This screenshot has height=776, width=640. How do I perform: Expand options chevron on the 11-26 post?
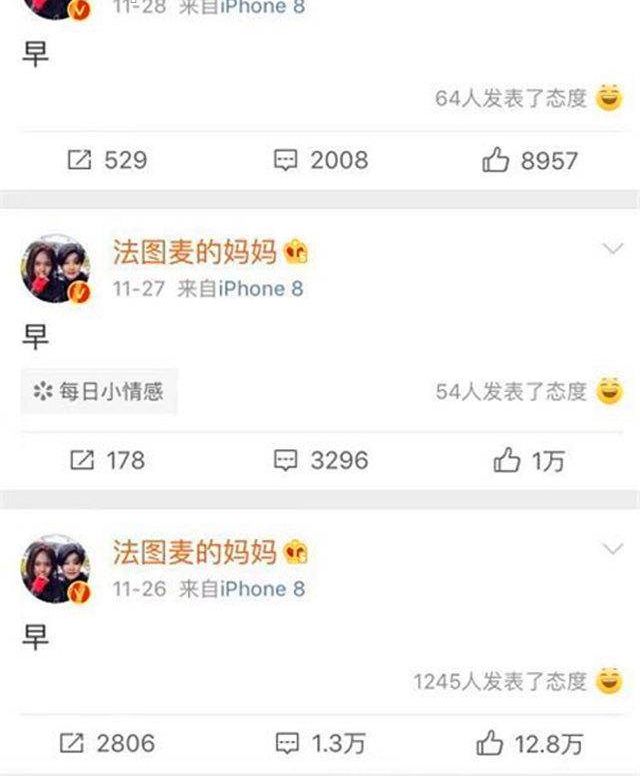[x=613, y=548]
